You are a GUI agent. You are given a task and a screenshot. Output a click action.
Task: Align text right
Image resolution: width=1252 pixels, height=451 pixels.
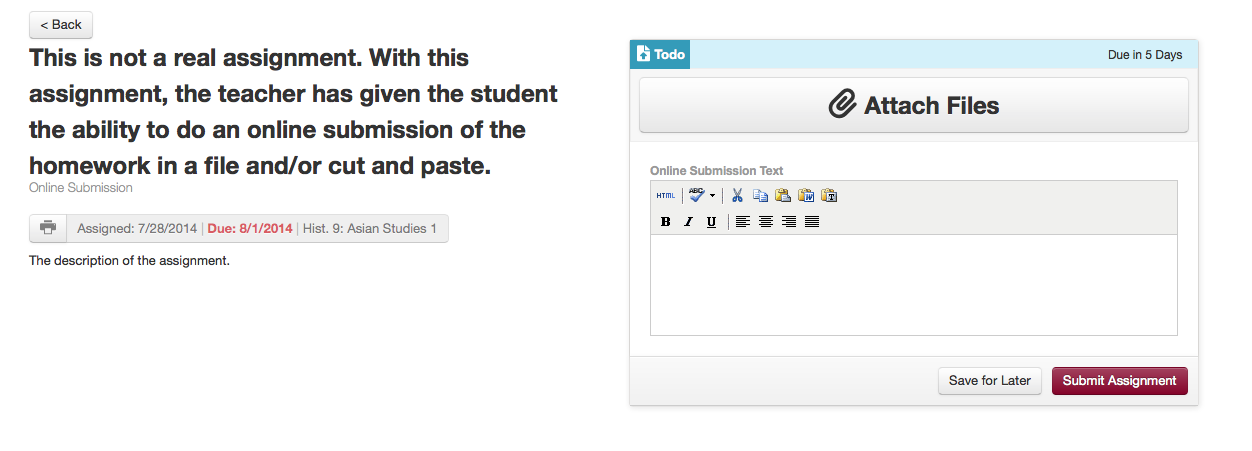coord(789,222)
